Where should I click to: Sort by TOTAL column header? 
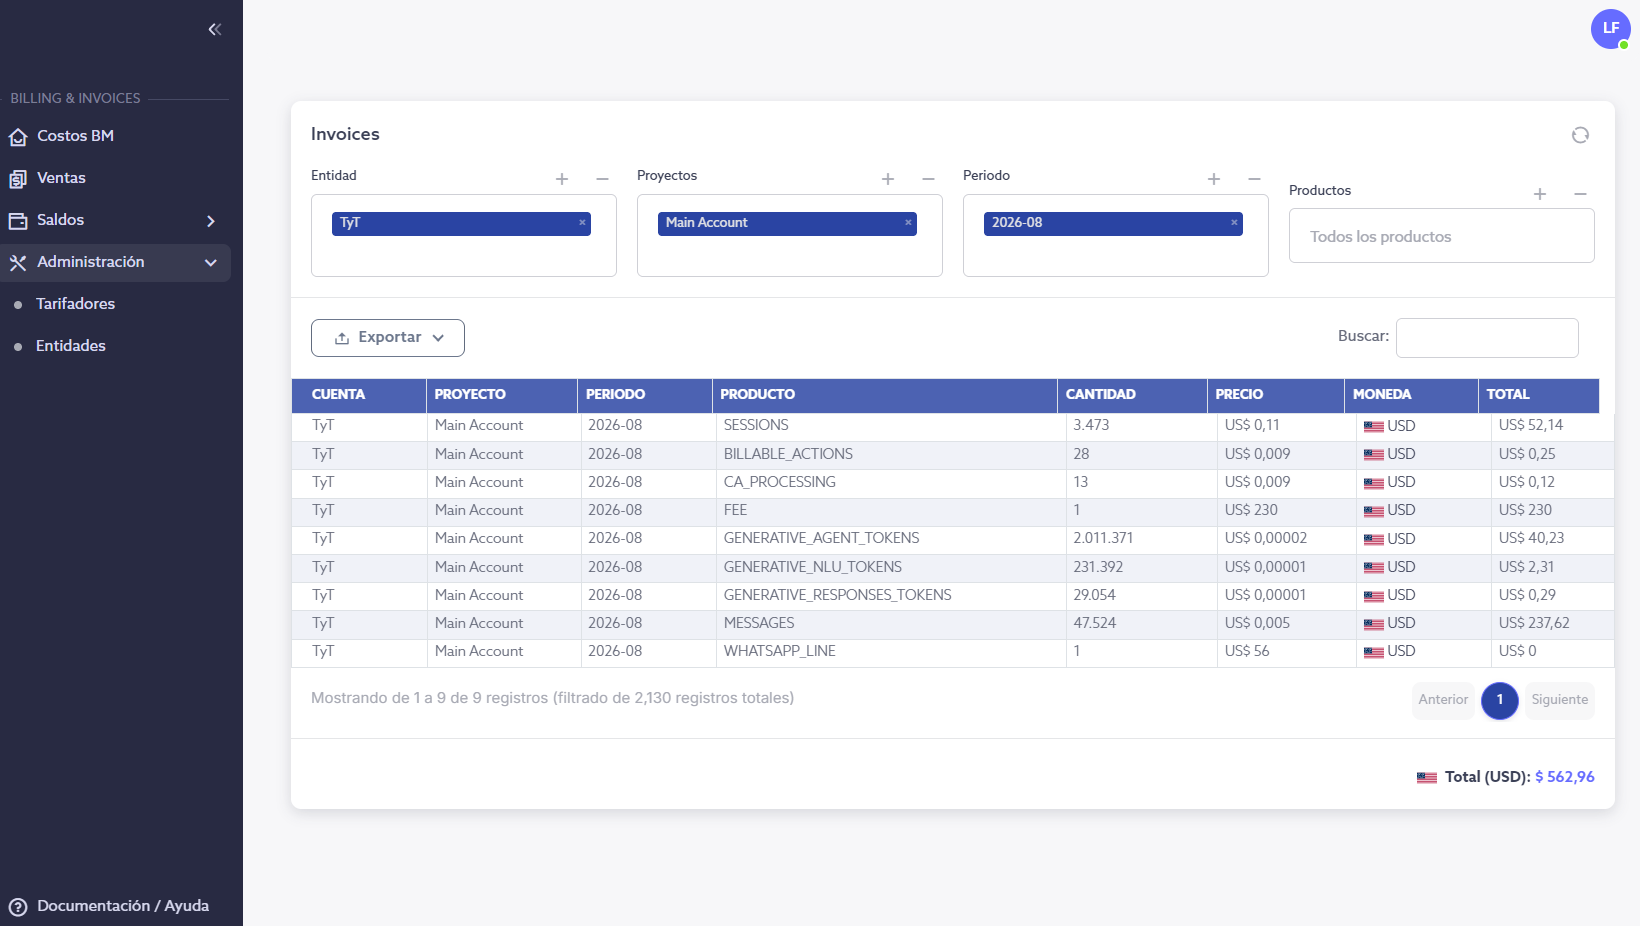(1539, 395)
